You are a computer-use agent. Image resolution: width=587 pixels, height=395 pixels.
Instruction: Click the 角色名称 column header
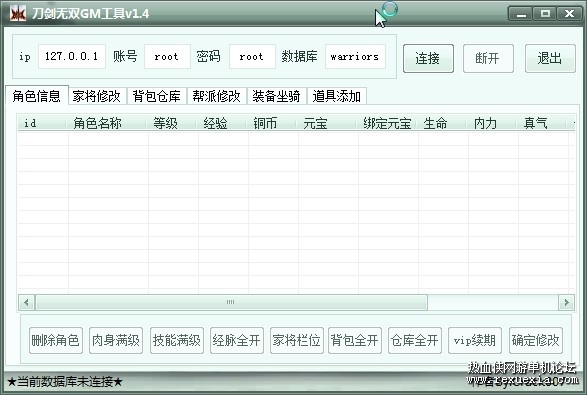coord(108,123)
